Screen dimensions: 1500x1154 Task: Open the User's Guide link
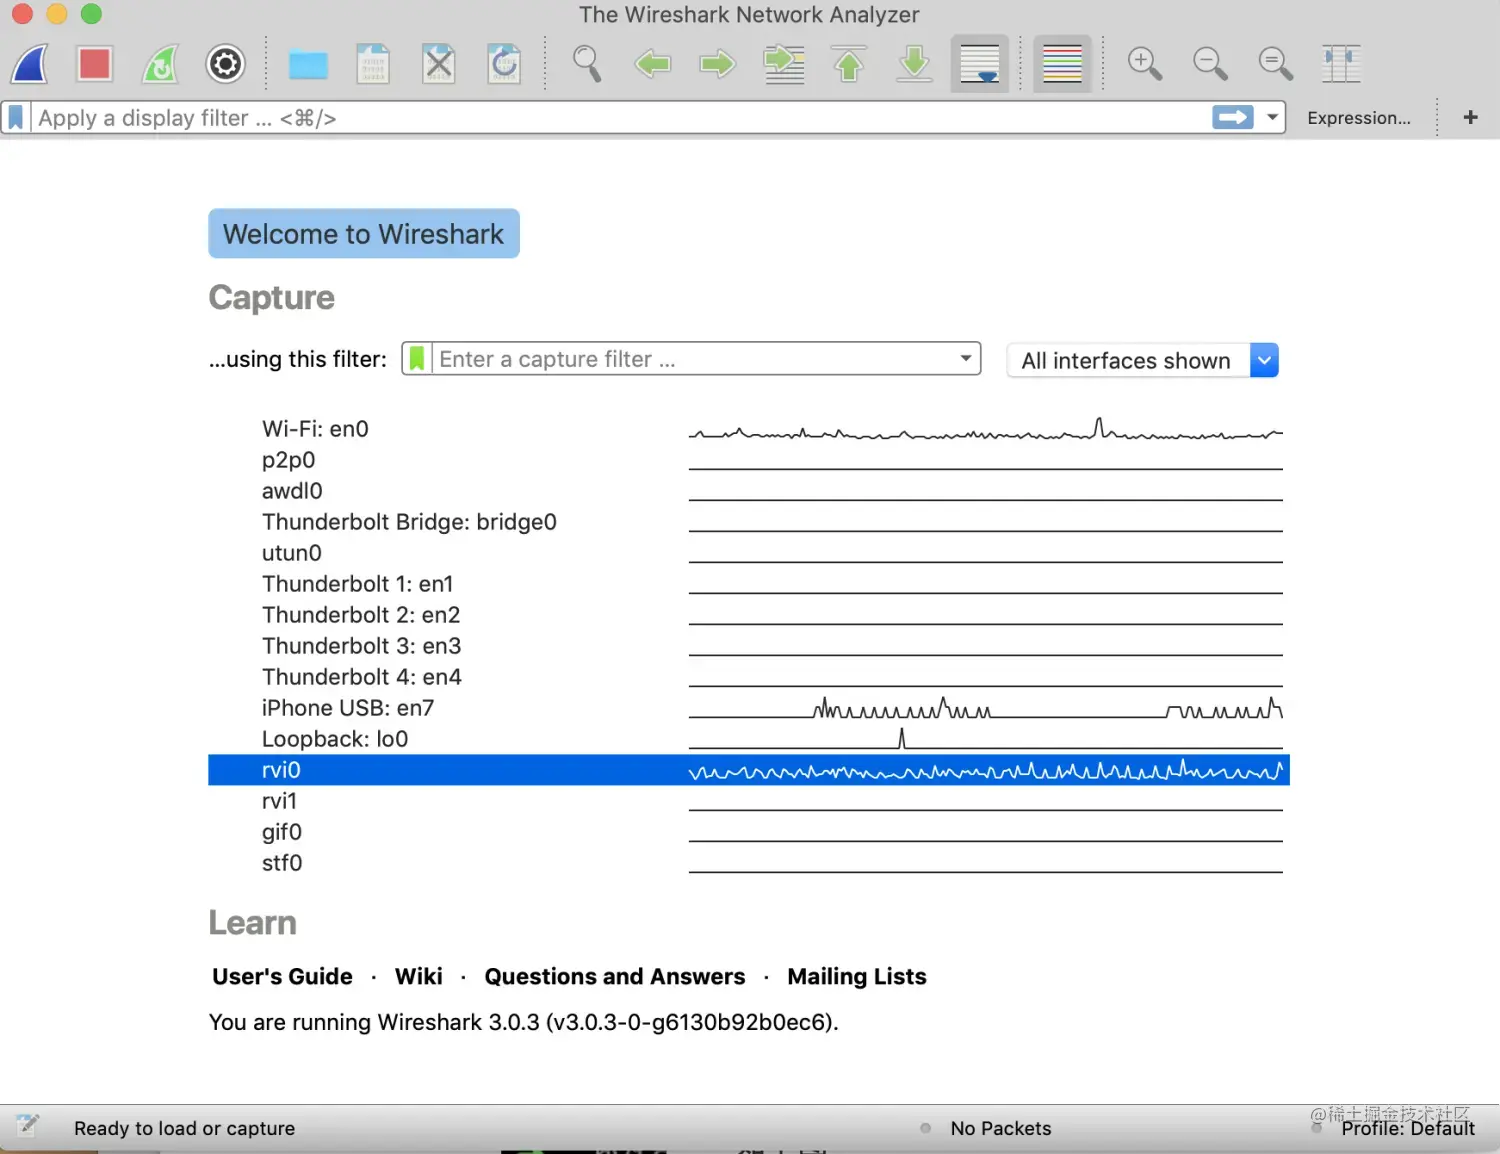[x=282, y=976]
